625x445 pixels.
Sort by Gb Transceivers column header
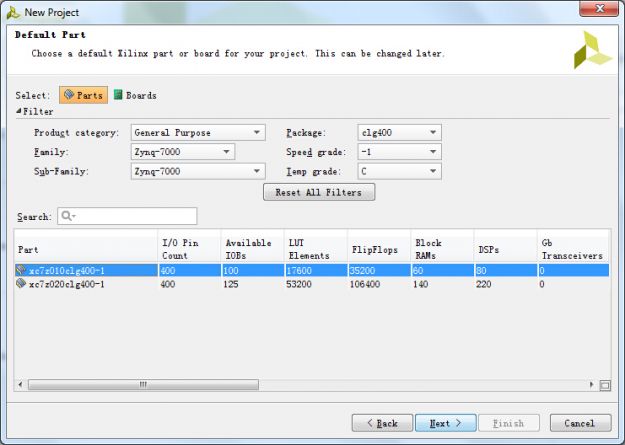pyautogui.click(x=573, y=249)
